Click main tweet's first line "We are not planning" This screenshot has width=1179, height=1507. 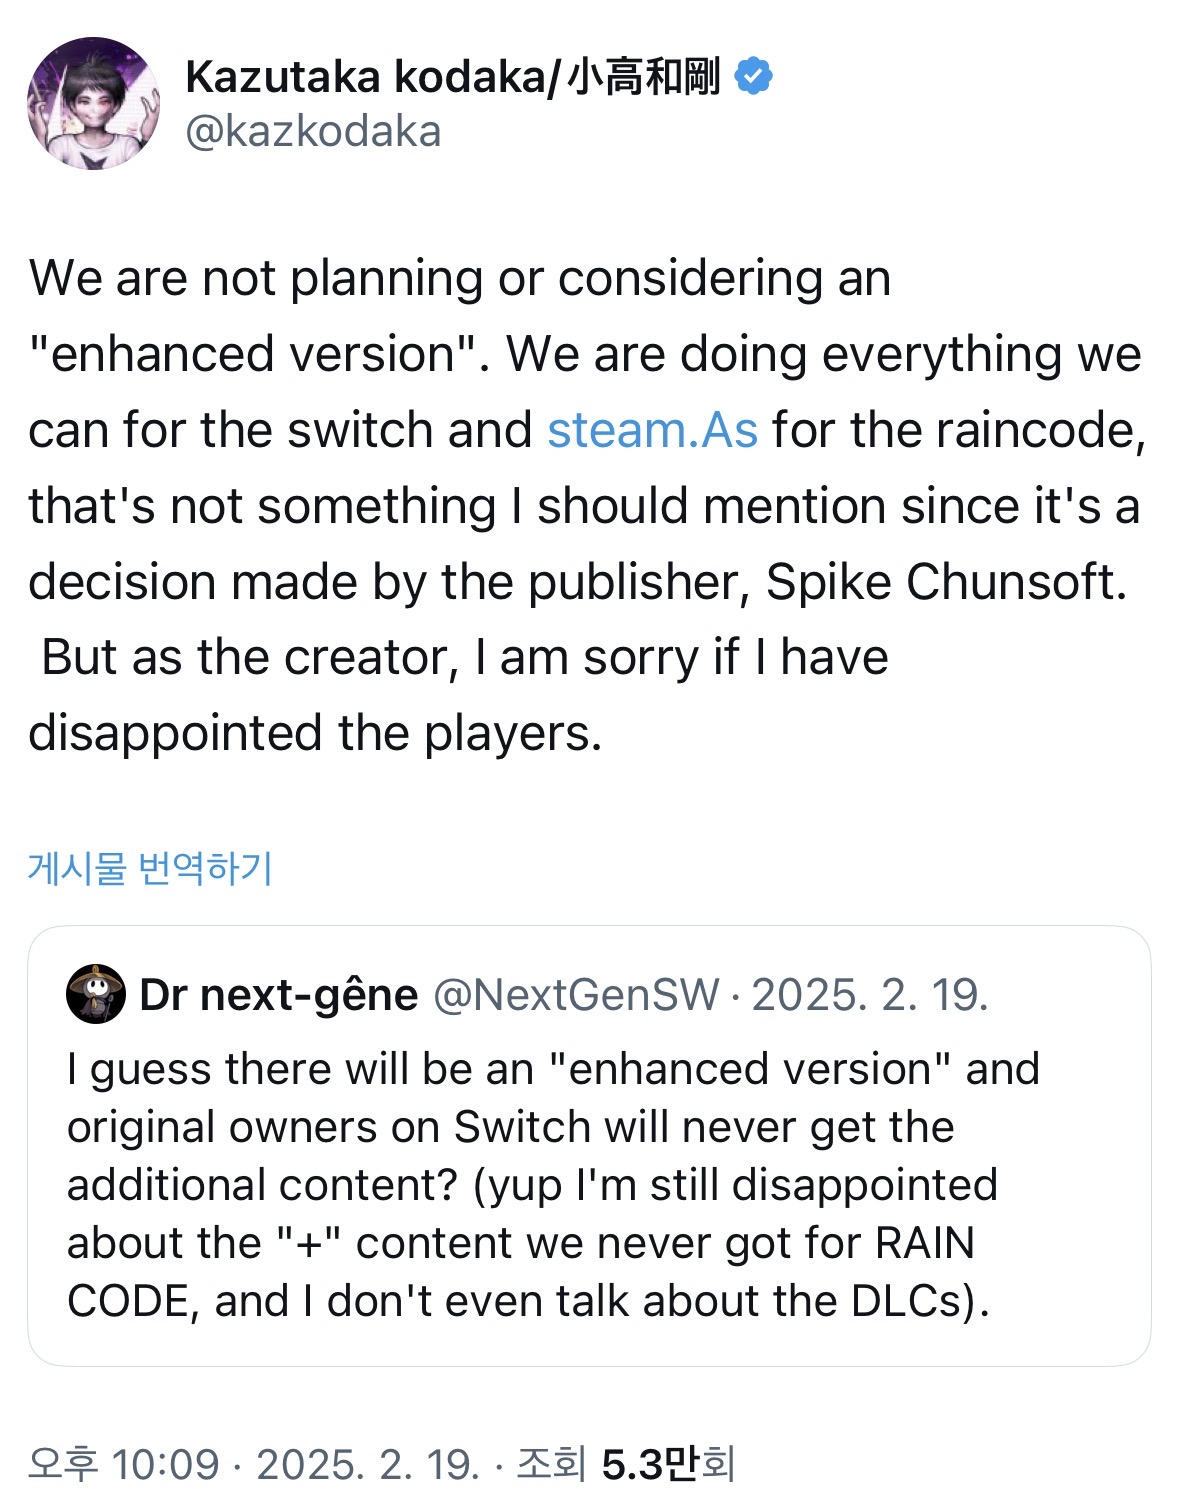pos(256,278)
